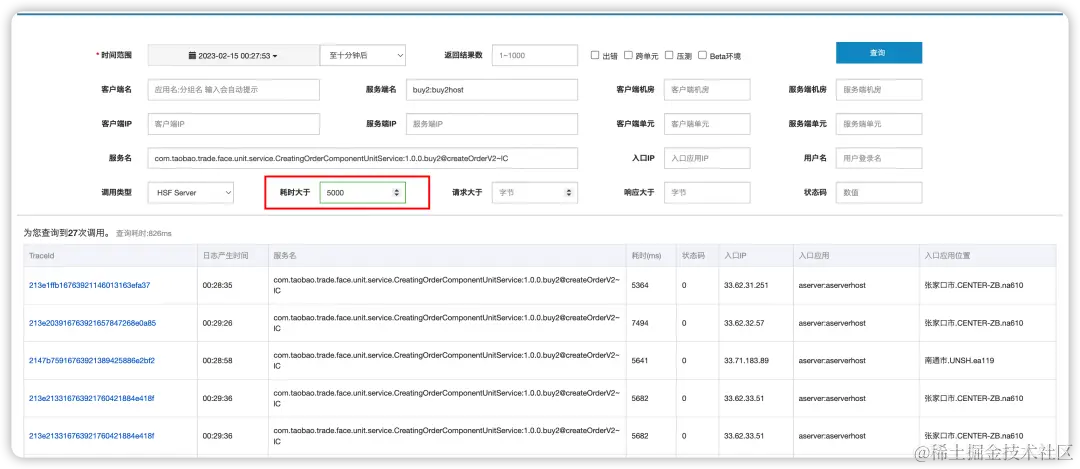Click the 服务名 service name input field
This screenshot has width=1080, height=469.
tap(363, 158)
